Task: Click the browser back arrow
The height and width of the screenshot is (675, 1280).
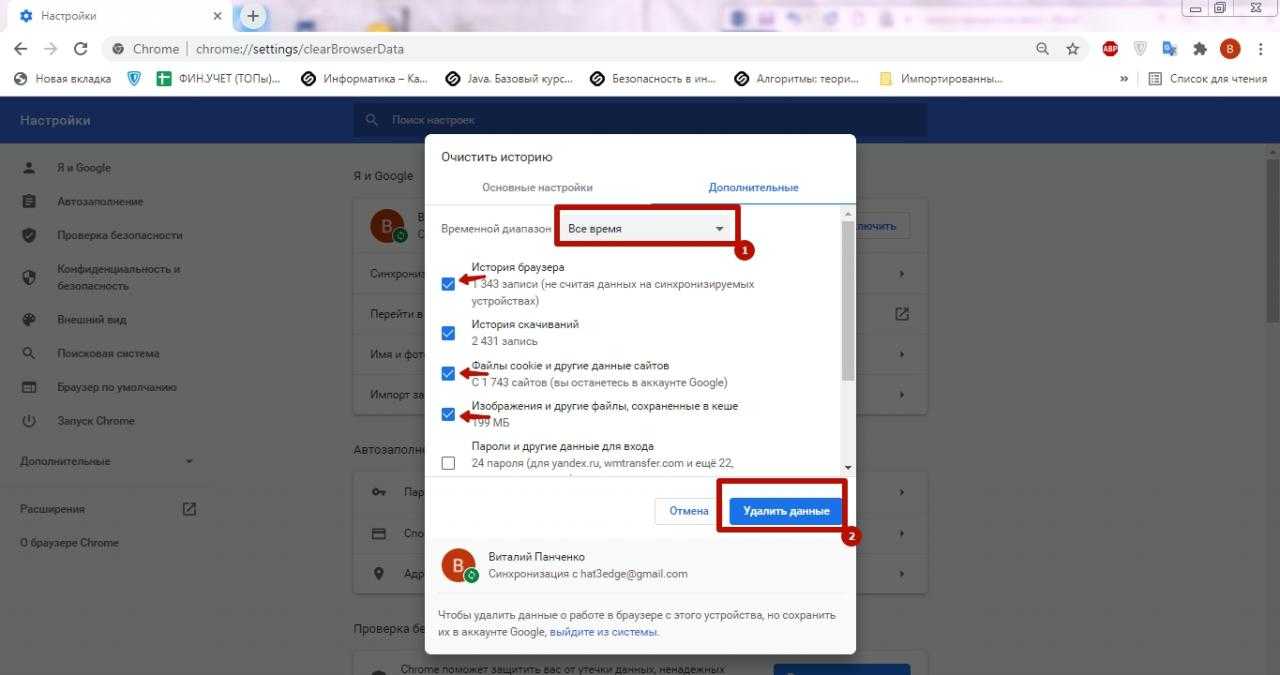Action: click(x=21, y=49)
